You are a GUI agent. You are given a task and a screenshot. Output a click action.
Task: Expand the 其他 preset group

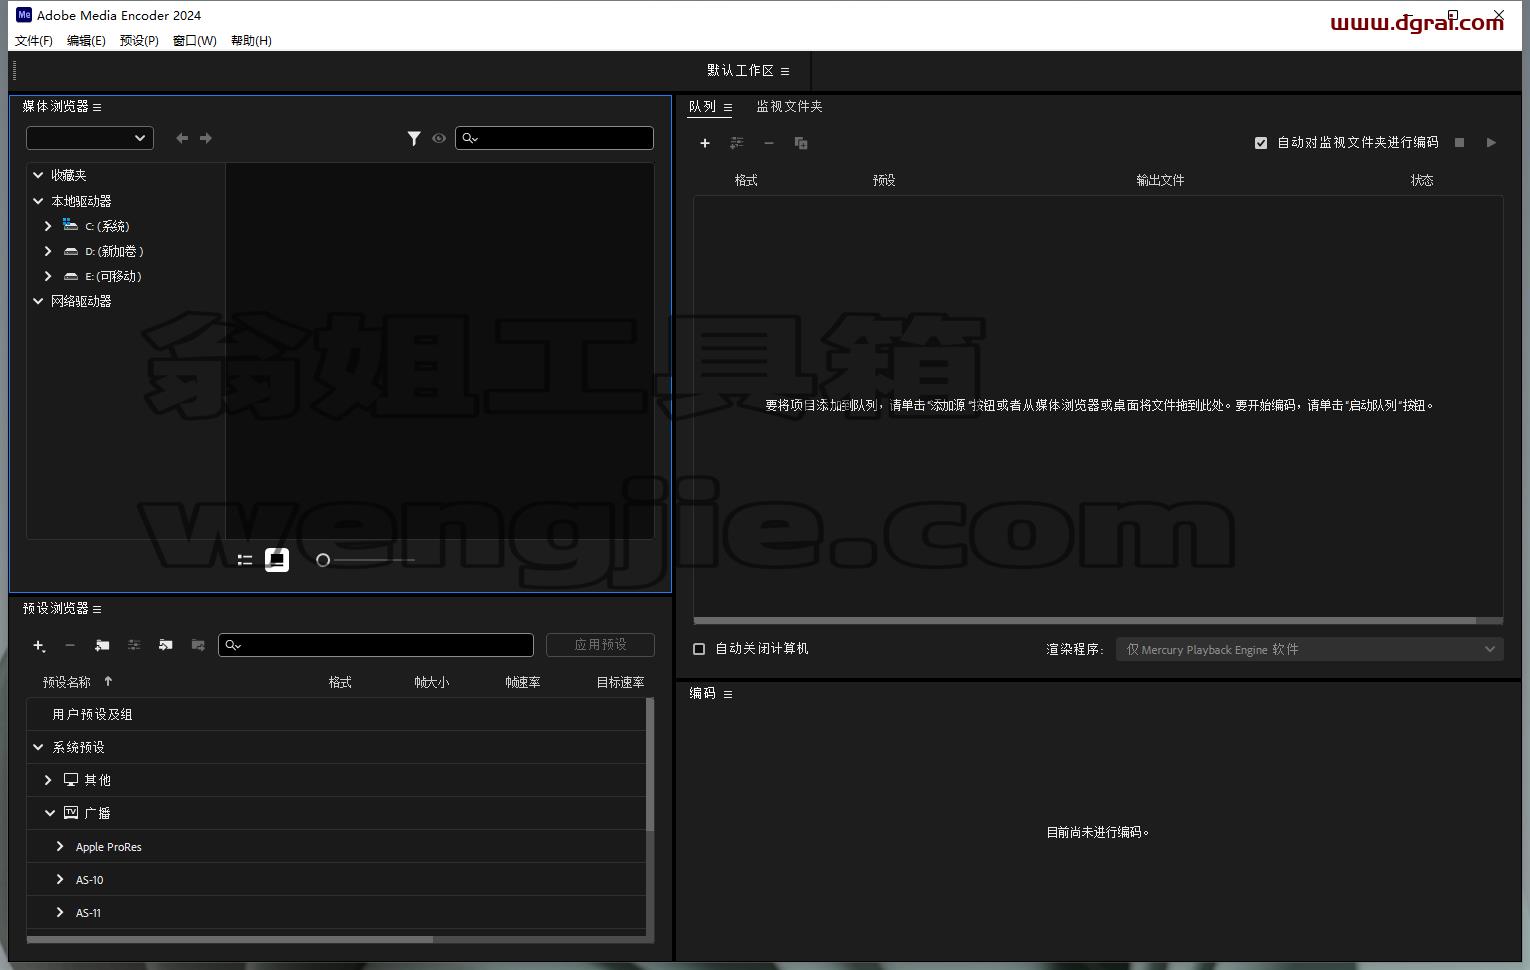(48, 780)
